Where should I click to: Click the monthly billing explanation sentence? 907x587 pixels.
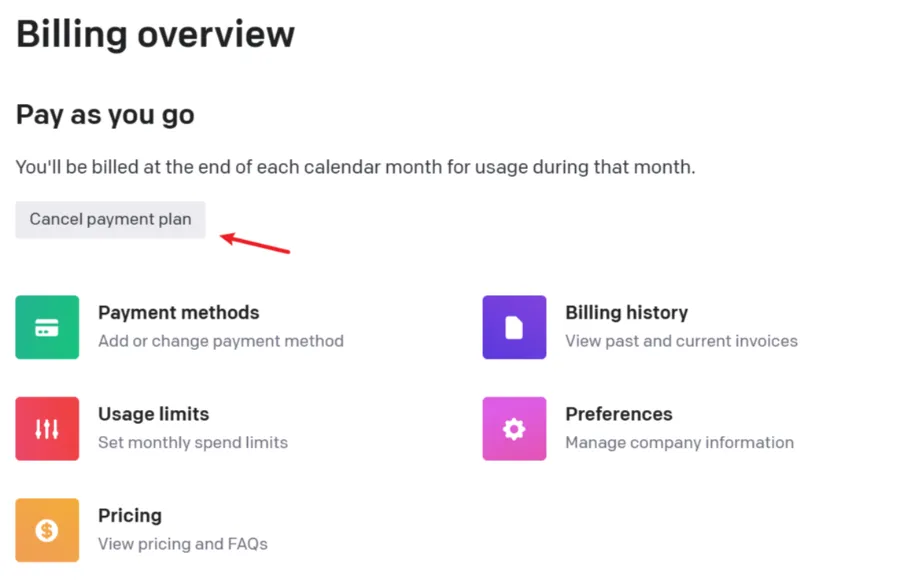point(355,167)
